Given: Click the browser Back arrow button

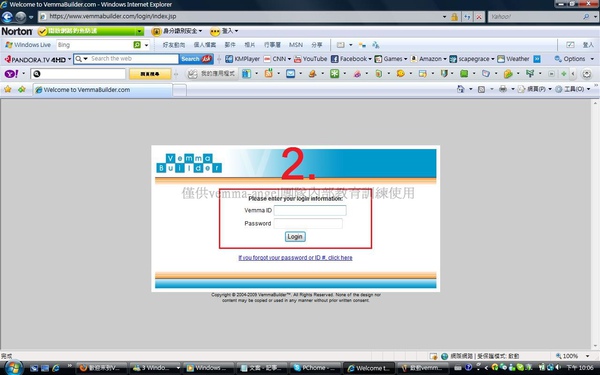Looking at the screenshot, I should pyautogui.click(x=7, y=16).
